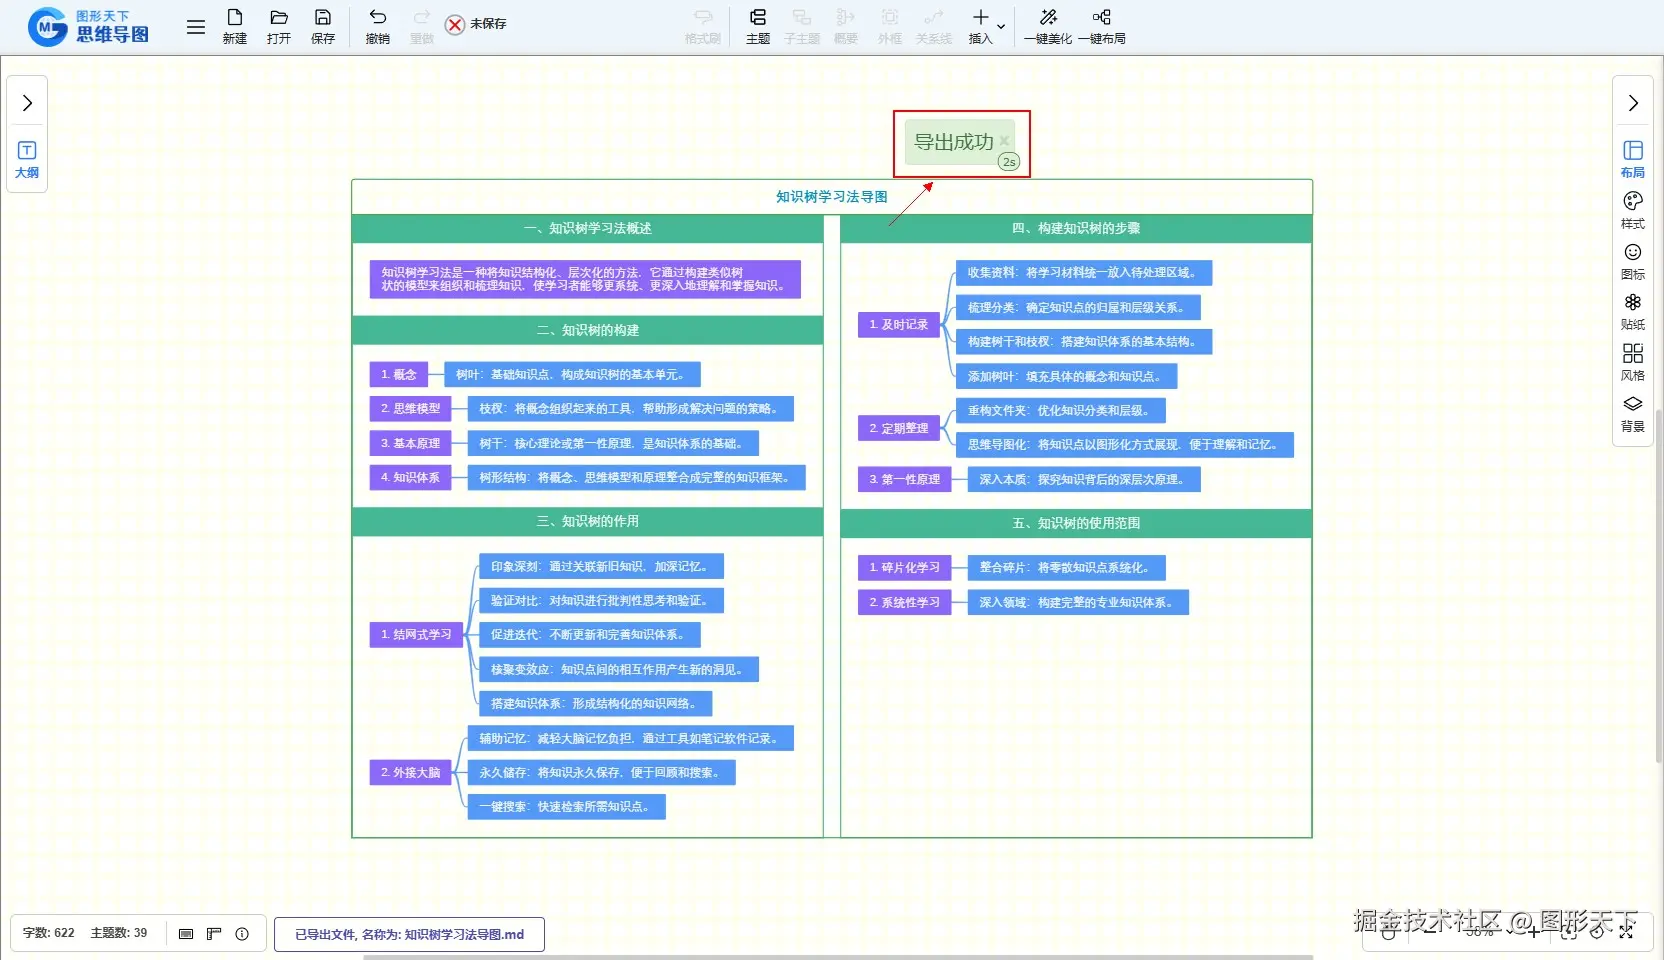Screen dimensions: 1664x960
Task: Select the 五、知识树的使用范围 section header
Action: pyautogui.click(x=1076, y=523)
